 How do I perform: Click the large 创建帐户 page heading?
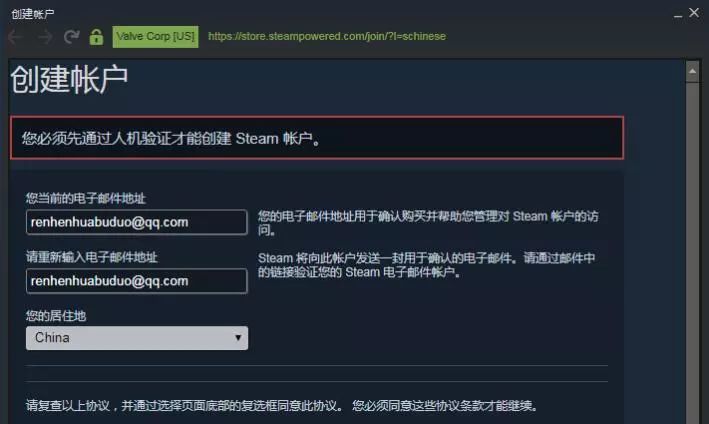pos(69,80)
